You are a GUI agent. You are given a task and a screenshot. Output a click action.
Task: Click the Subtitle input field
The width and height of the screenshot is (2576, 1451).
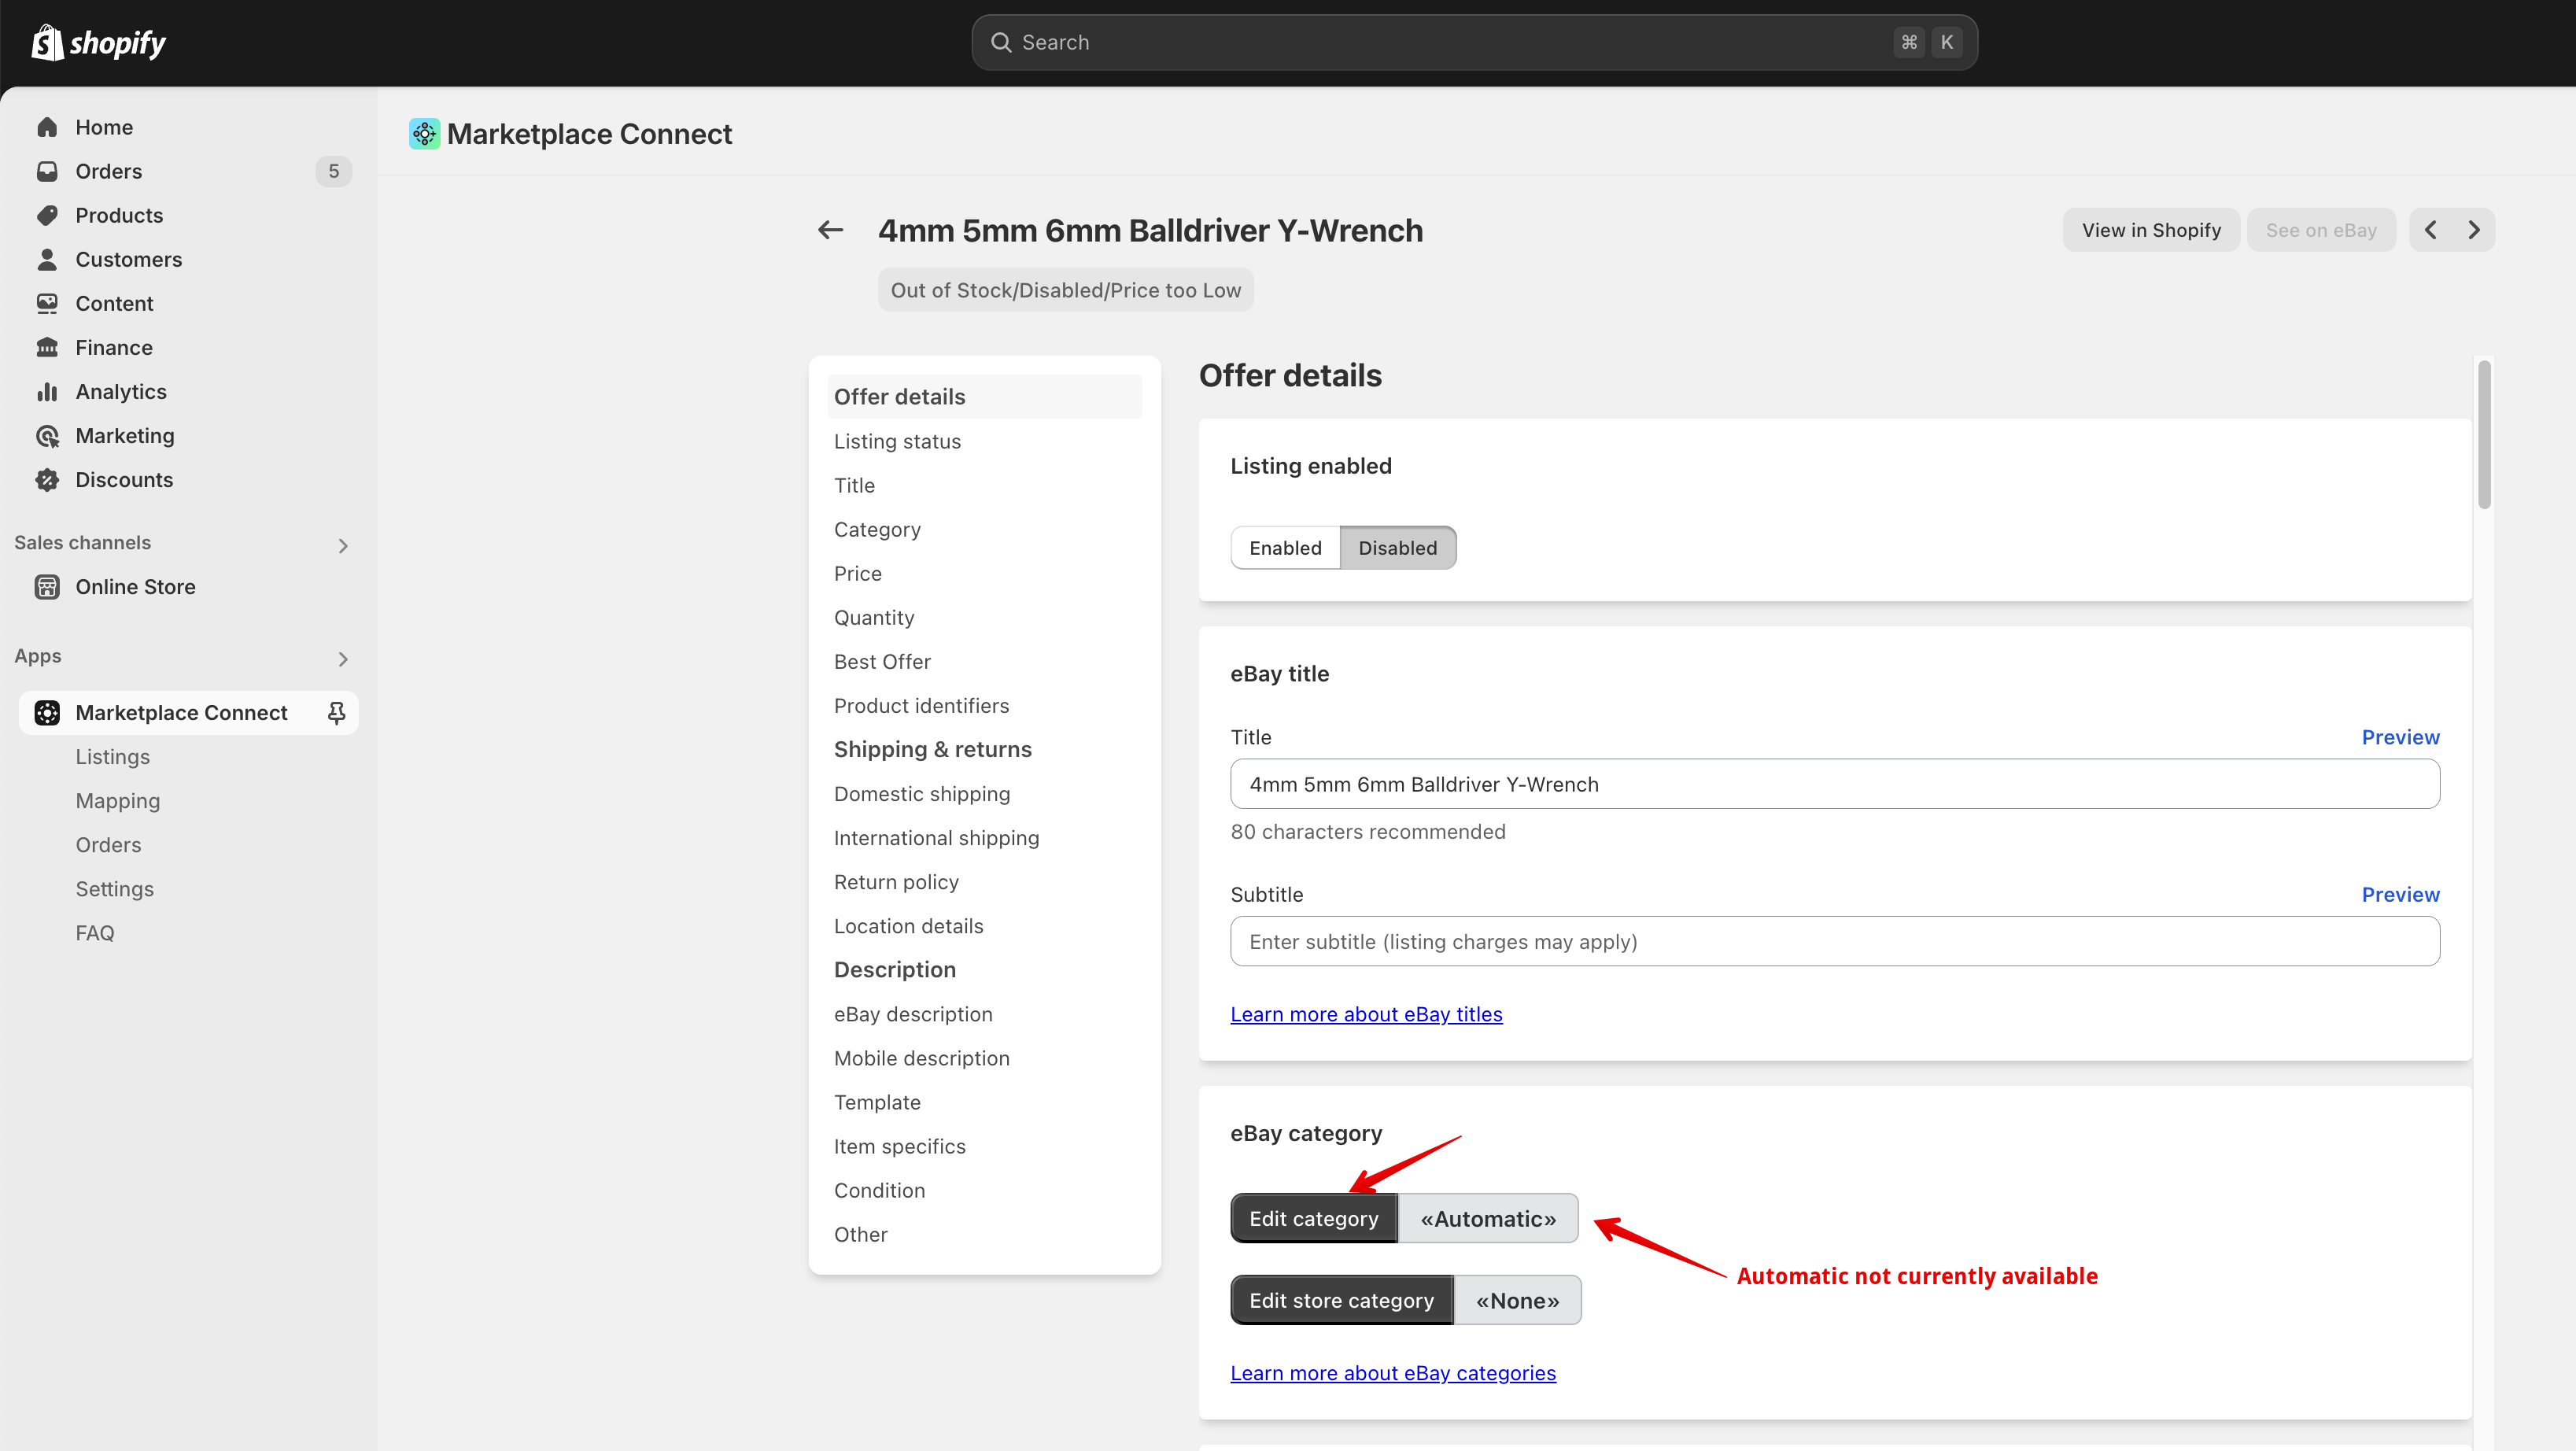tap(1835, 941)
